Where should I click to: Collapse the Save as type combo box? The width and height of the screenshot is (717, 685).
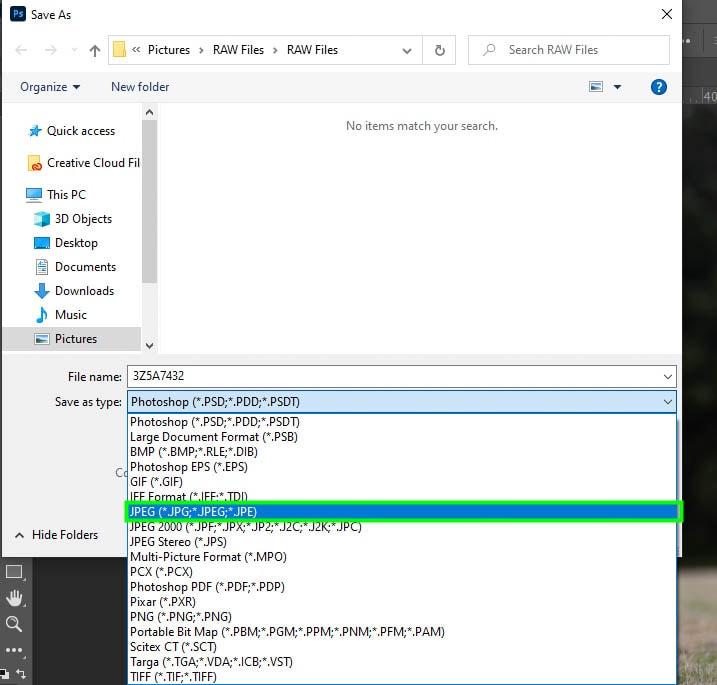point(668,402)
